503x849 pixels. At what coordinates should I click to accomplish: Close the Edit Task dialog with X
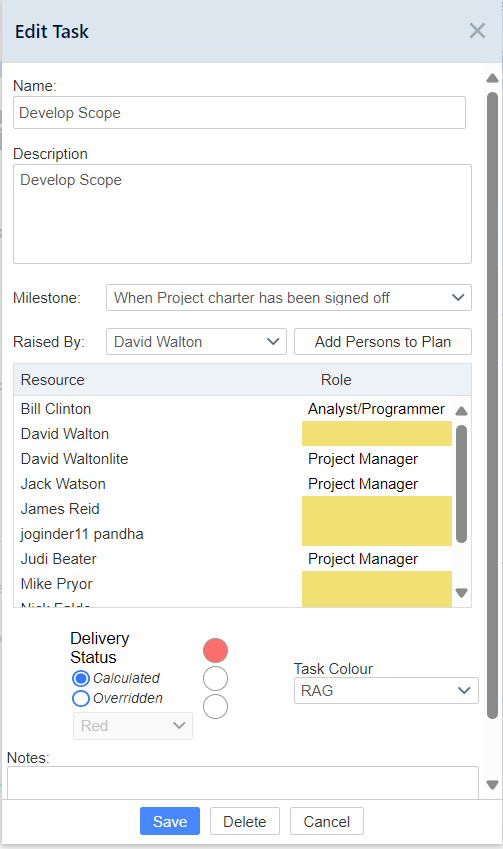pos(477,31)
